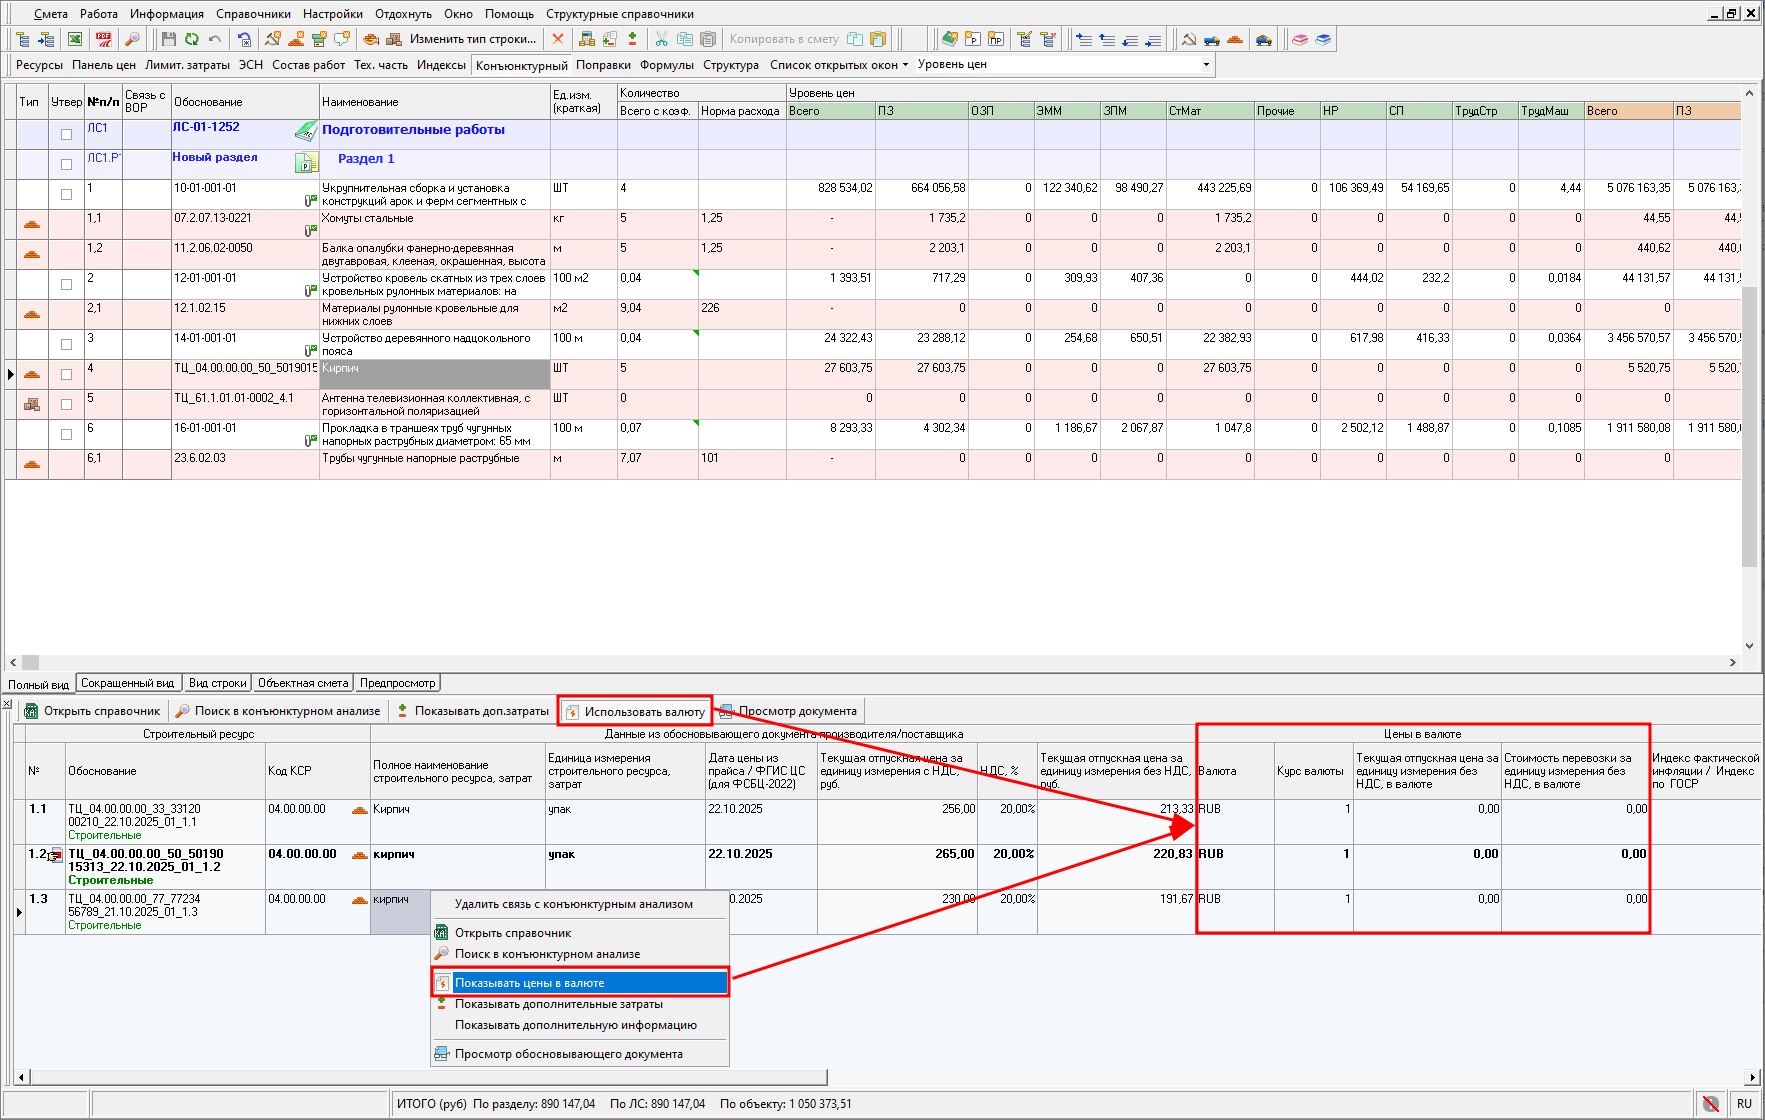Click the PDF export toolbar icon
1765x1120 pixels.
click(104, 39)
